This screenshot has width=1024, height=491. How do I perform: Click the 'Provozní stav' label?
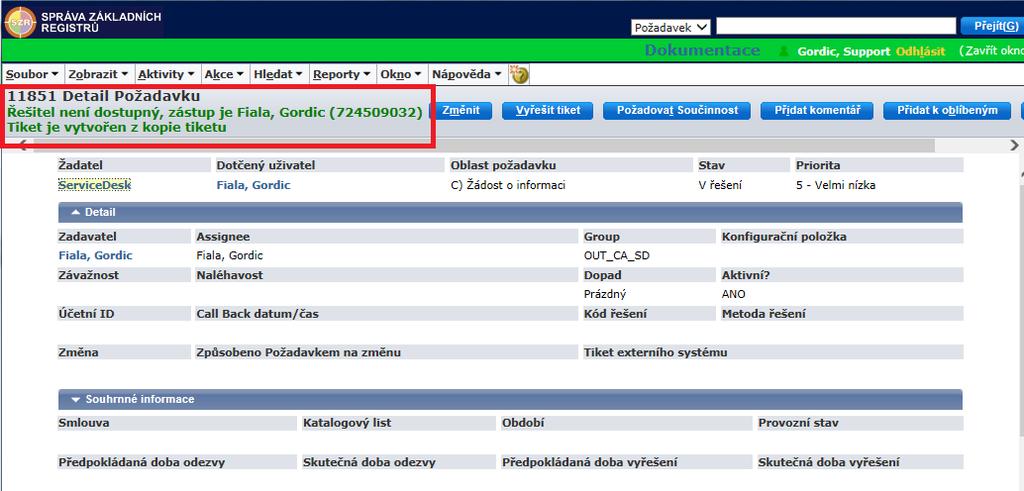point(798,423)
